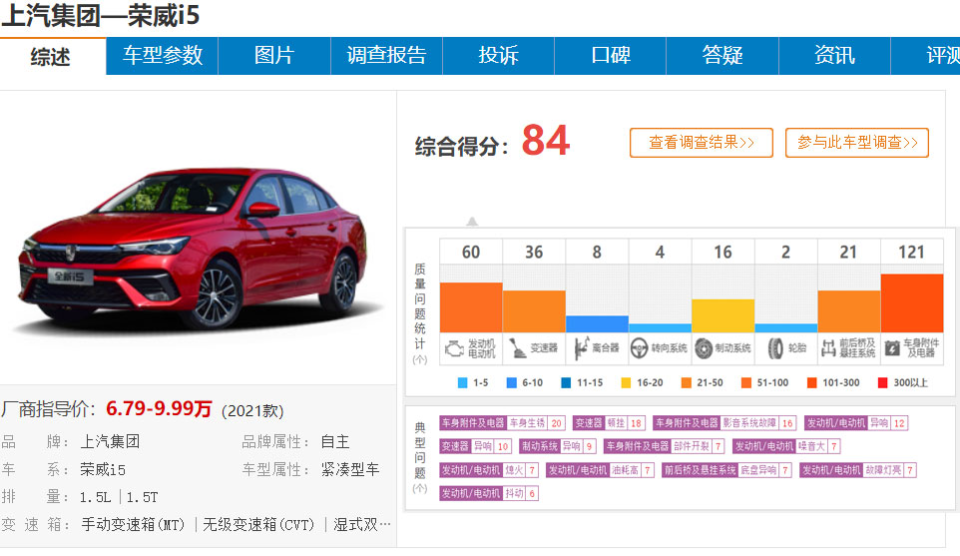Click the 300以上 red legend swatch
The image size is (960, 556).
(x=882, y=383)
